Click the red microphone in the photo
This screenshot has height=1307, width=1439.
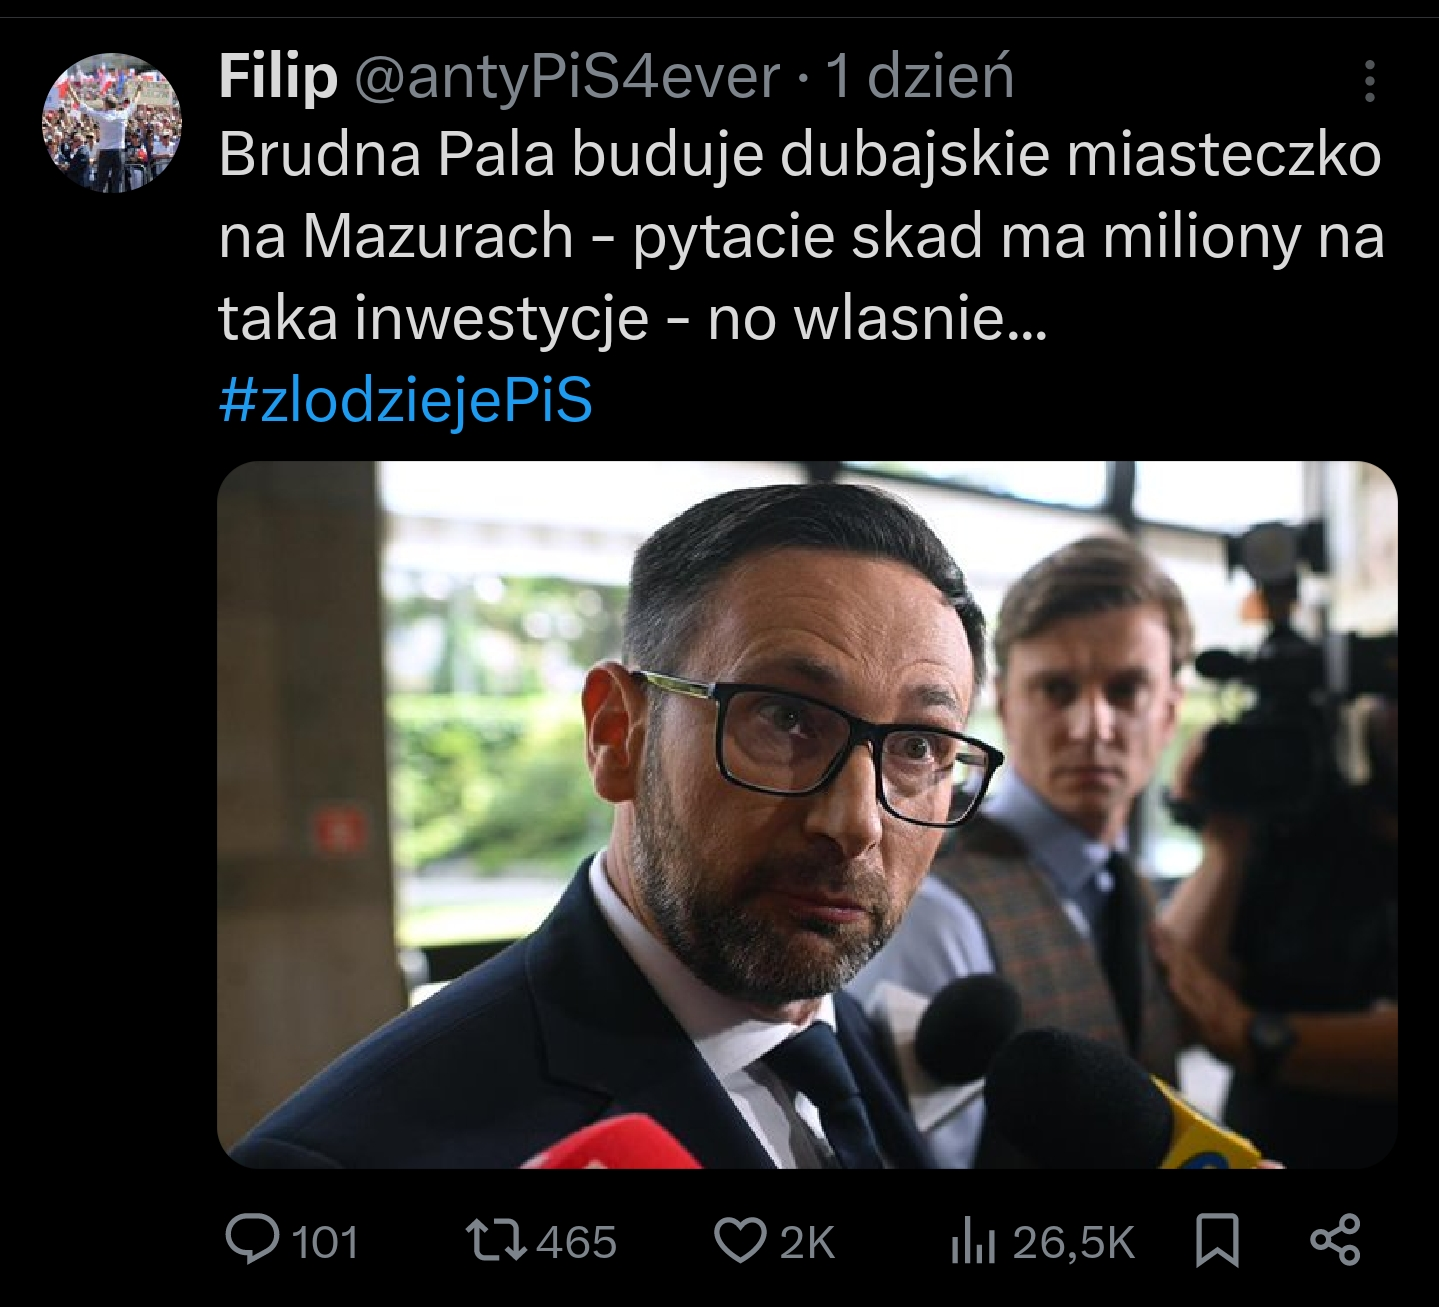[x=610, y=1143]
